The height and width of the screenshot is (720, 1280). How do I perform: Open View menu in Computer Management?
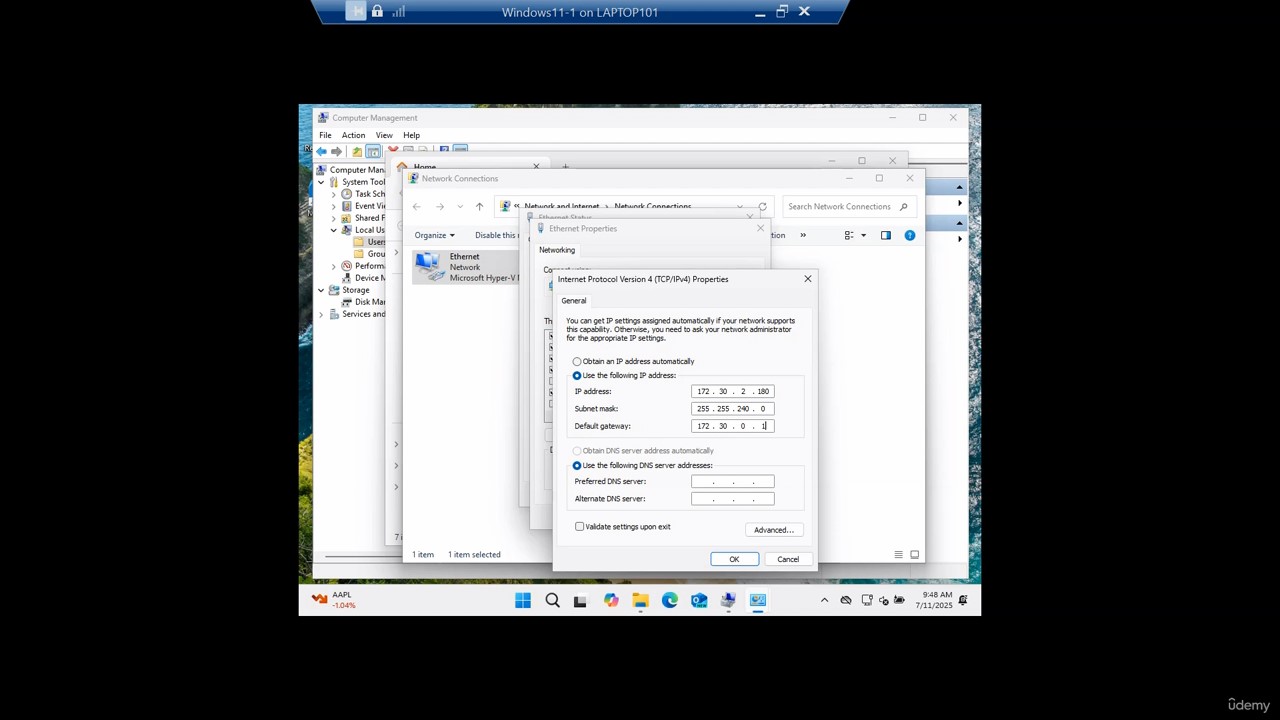(384, 135)
